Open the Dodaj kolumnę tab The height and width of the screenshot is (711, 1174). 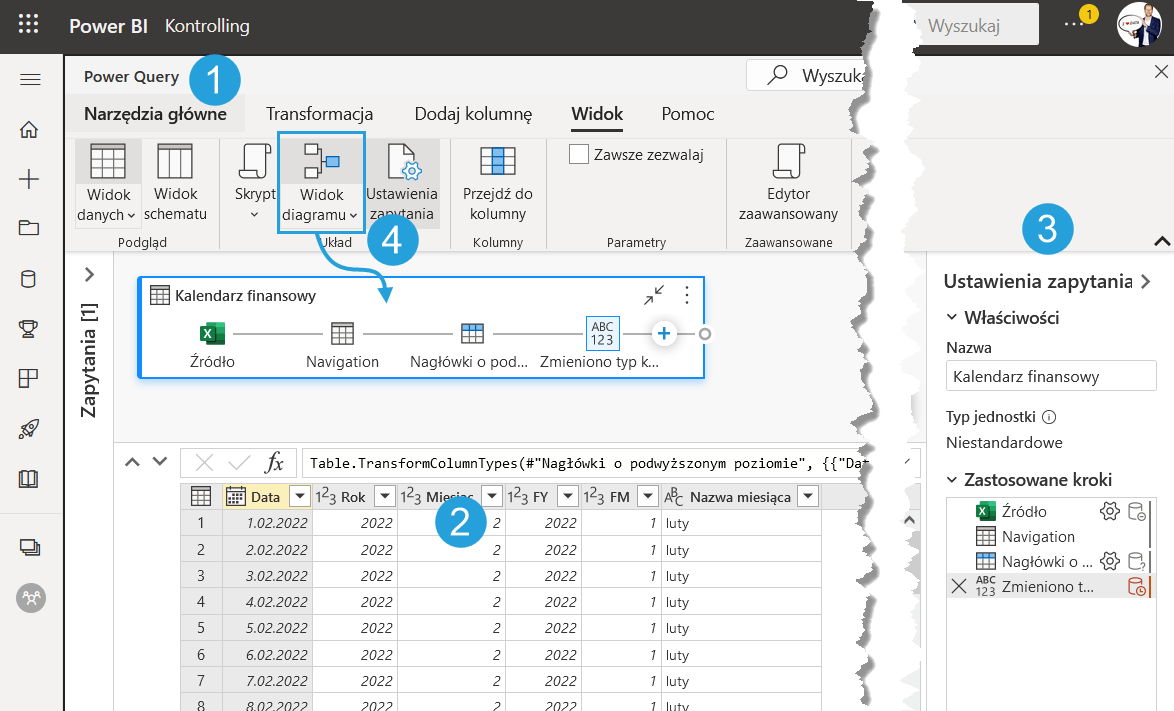(473, 114)
